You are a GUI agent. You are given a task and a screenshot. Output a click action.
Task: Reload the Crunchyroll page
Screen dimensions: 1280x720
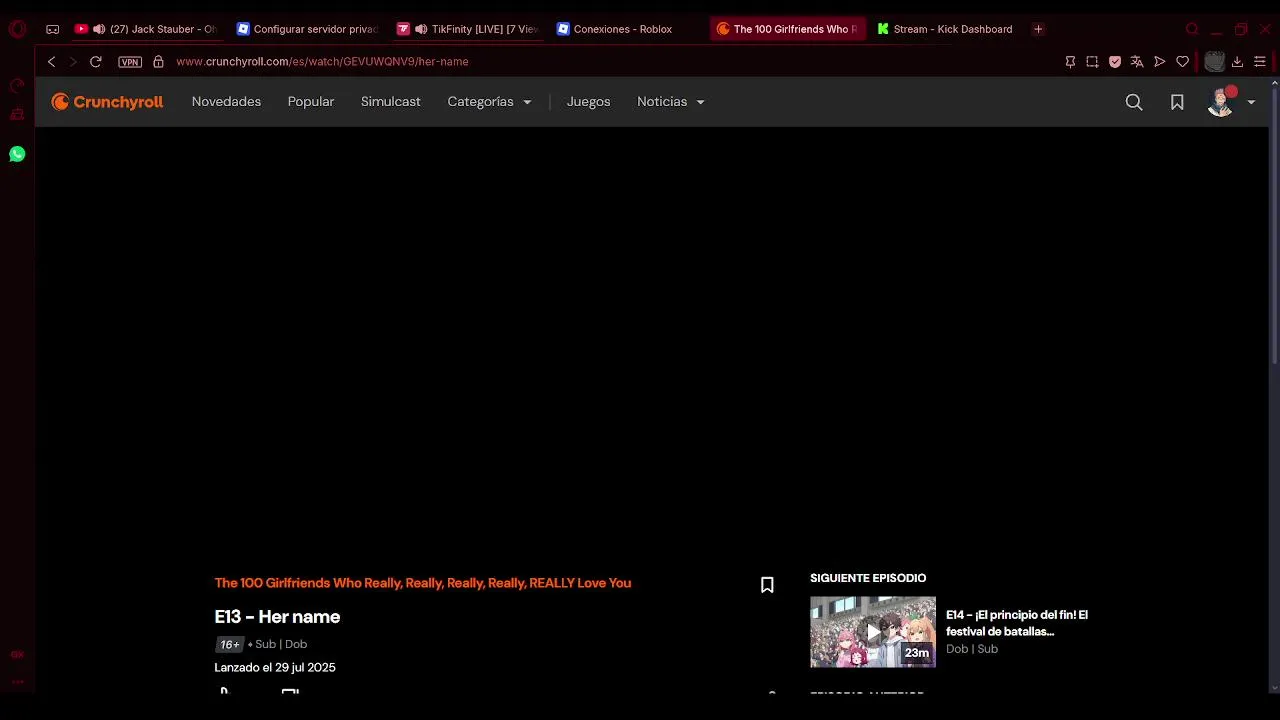(96, 62)
